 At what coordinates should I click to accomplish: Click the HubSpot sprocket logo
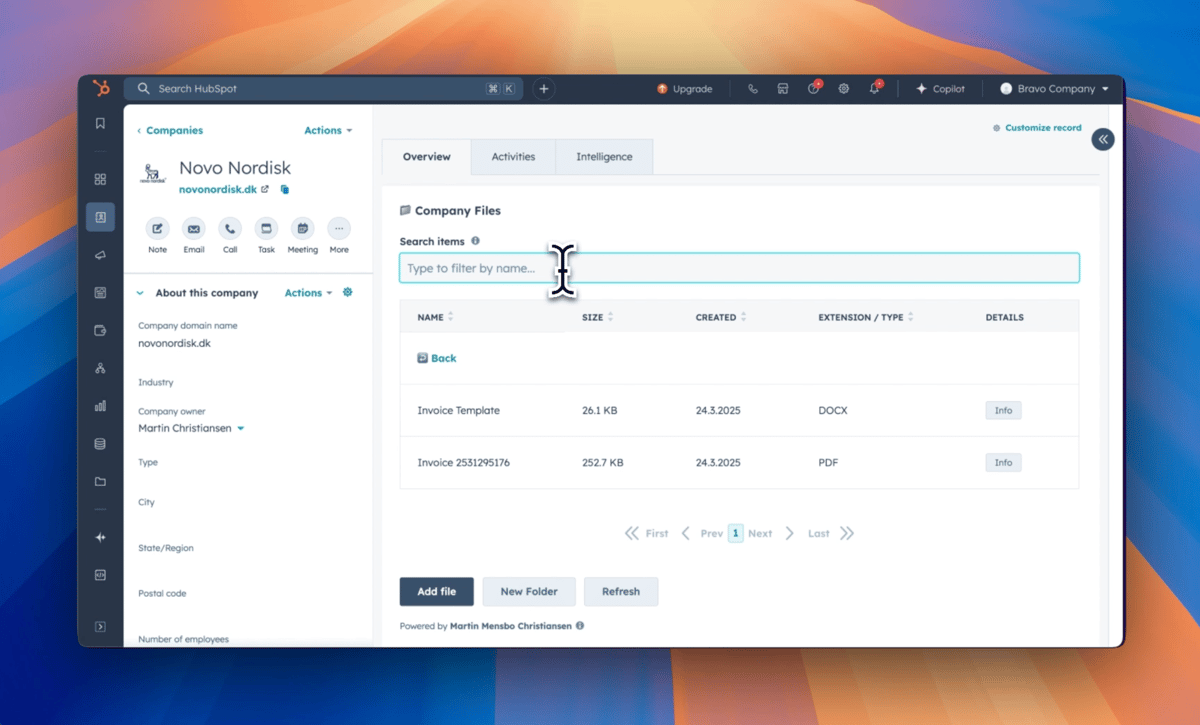click(x=100, y=89)
